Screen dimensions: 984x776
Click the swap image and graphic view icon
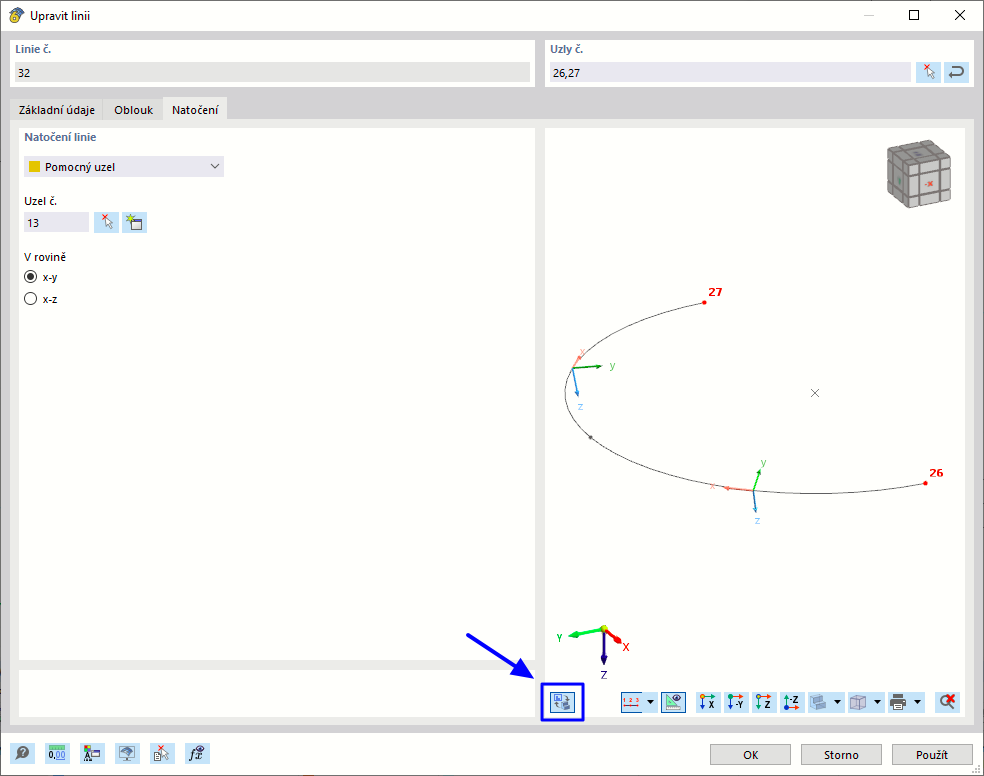[x=562, y=702]
